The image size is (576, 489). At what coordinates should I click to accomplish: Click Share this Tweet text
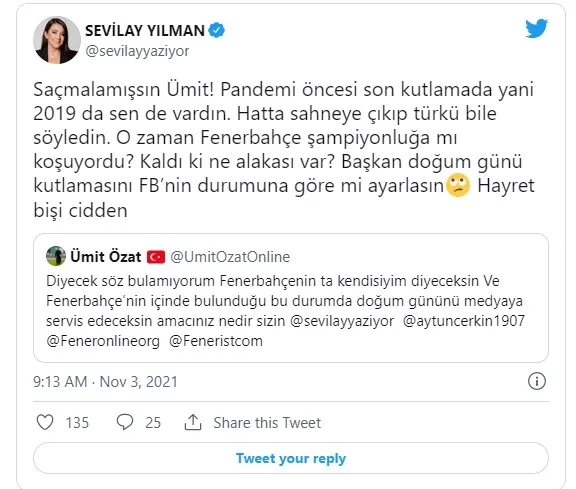click(267, 423)
